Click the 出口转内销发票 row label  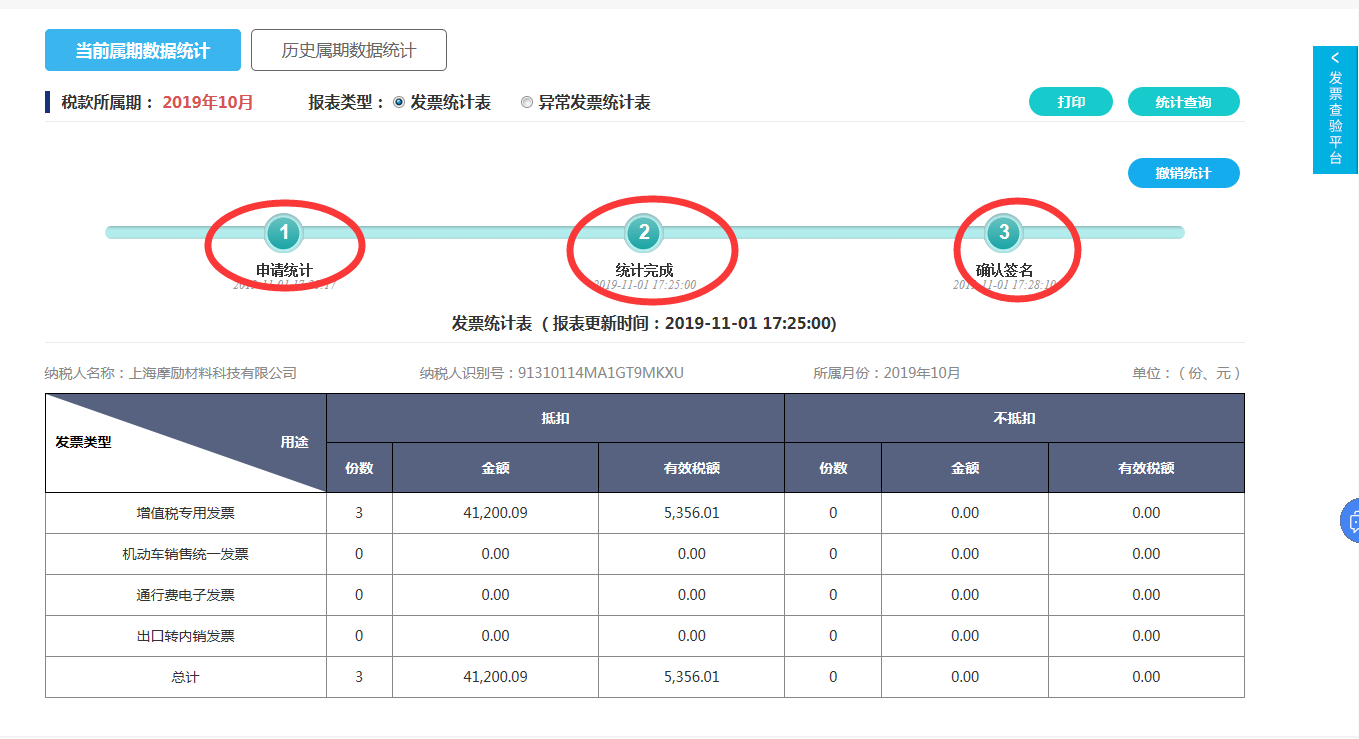click(186, 636)
